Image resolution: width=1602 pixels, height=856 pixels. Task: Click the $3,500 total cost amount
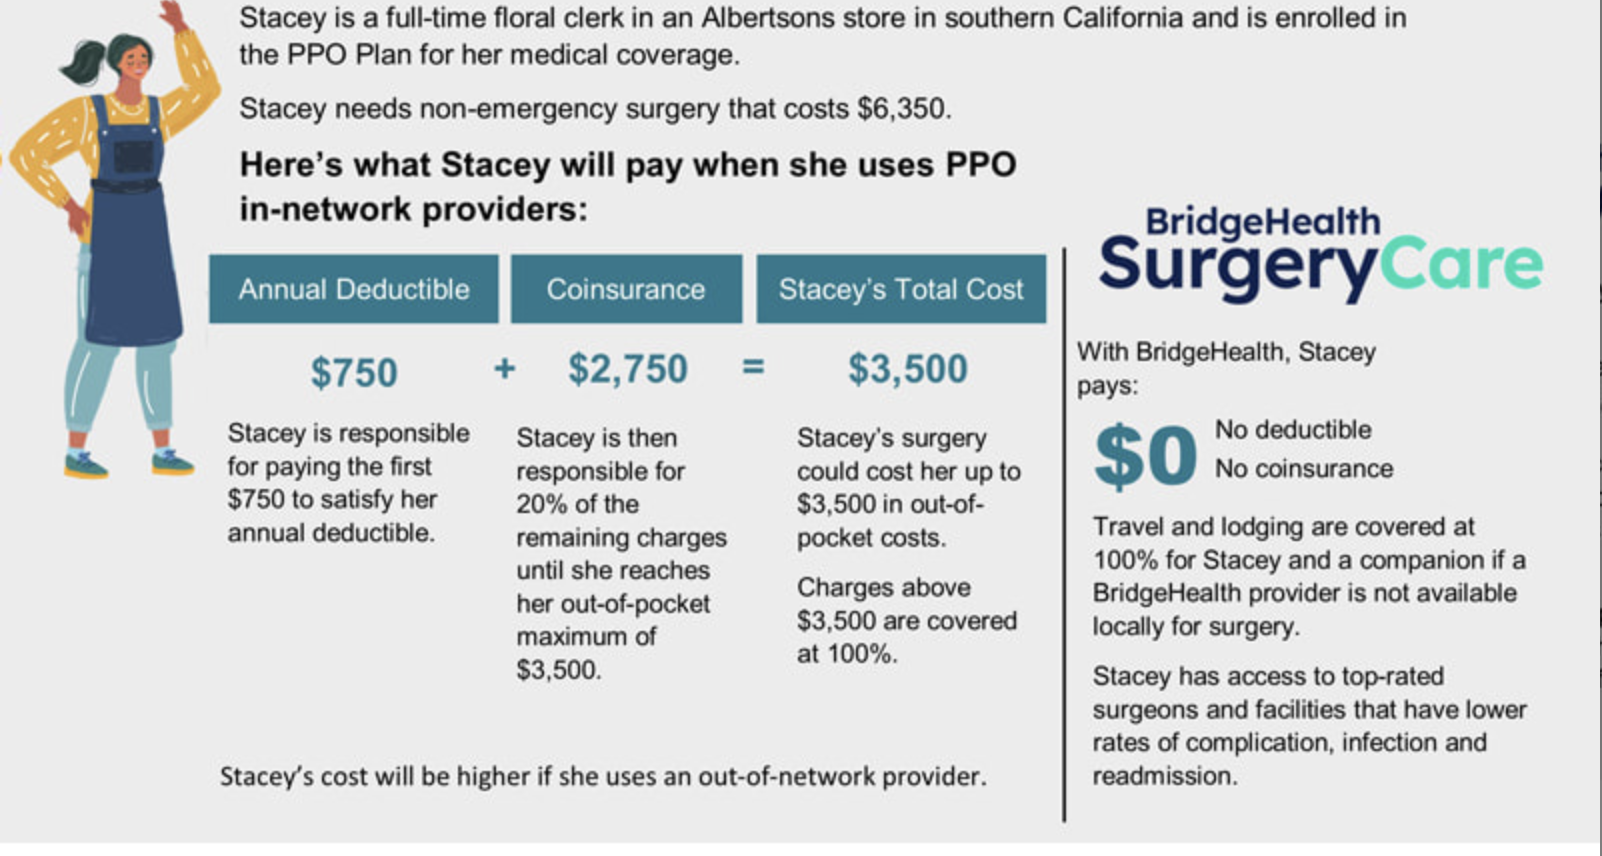908,369
